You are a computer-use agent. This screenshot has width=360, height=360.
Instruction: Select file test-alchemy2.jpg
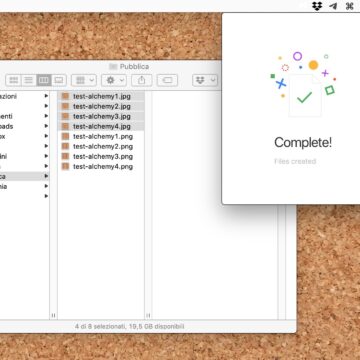tap(101, 106)
